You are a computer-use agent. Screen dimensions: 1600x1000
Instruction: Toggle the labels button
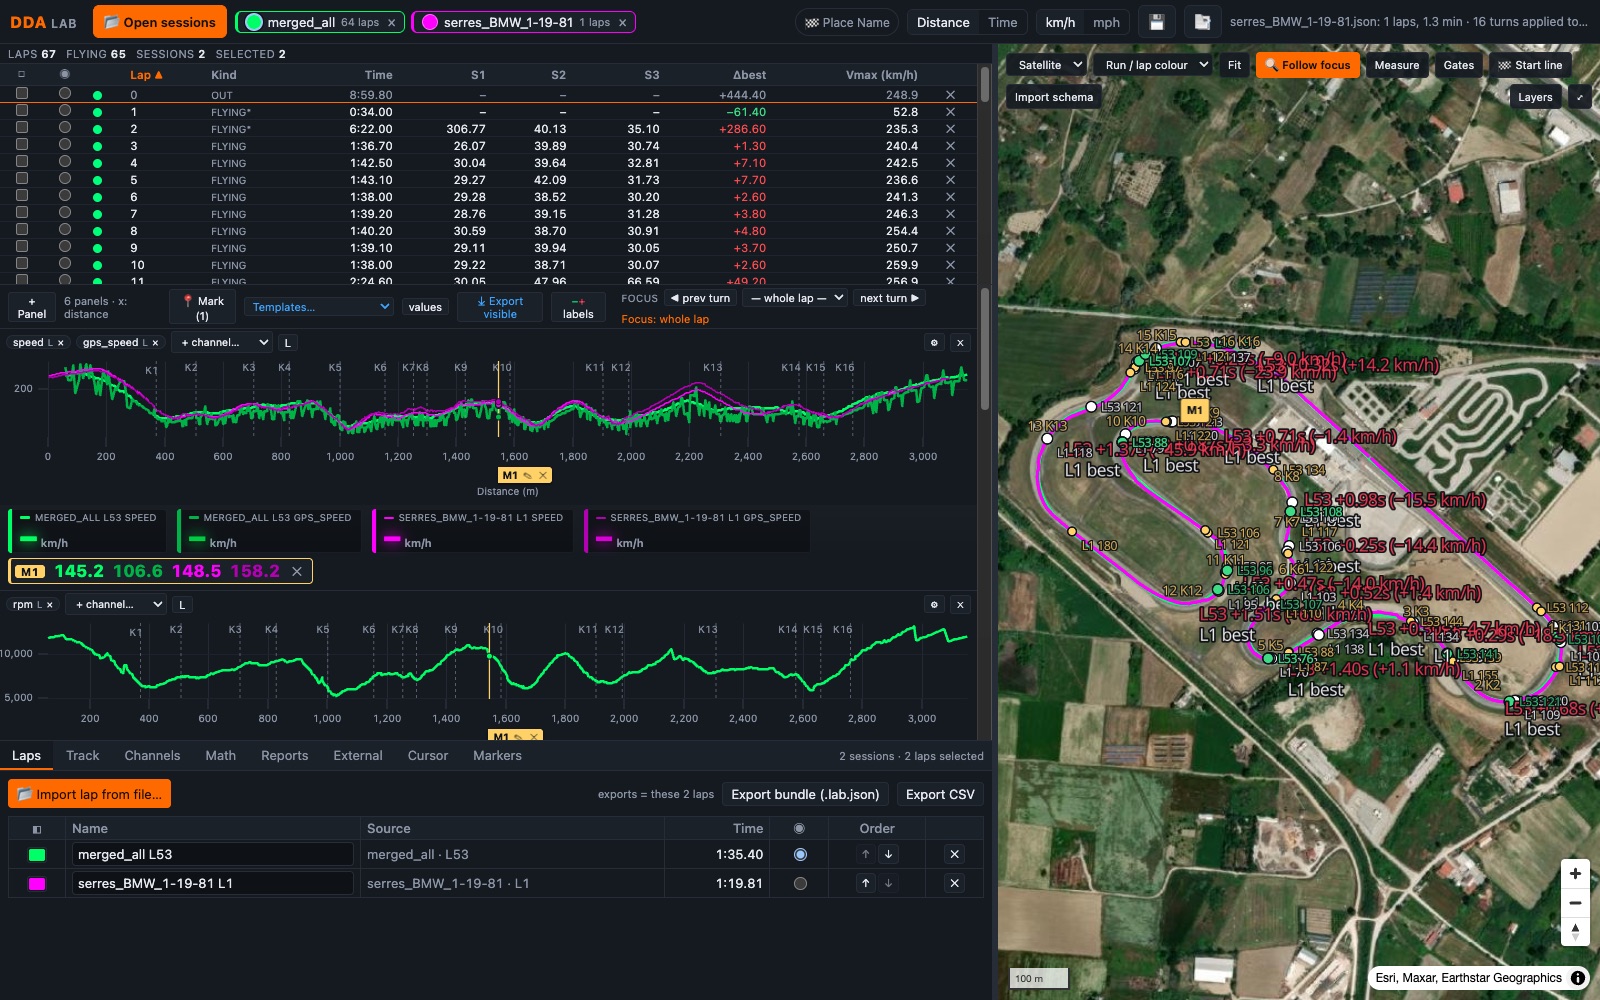click(578, 307)
